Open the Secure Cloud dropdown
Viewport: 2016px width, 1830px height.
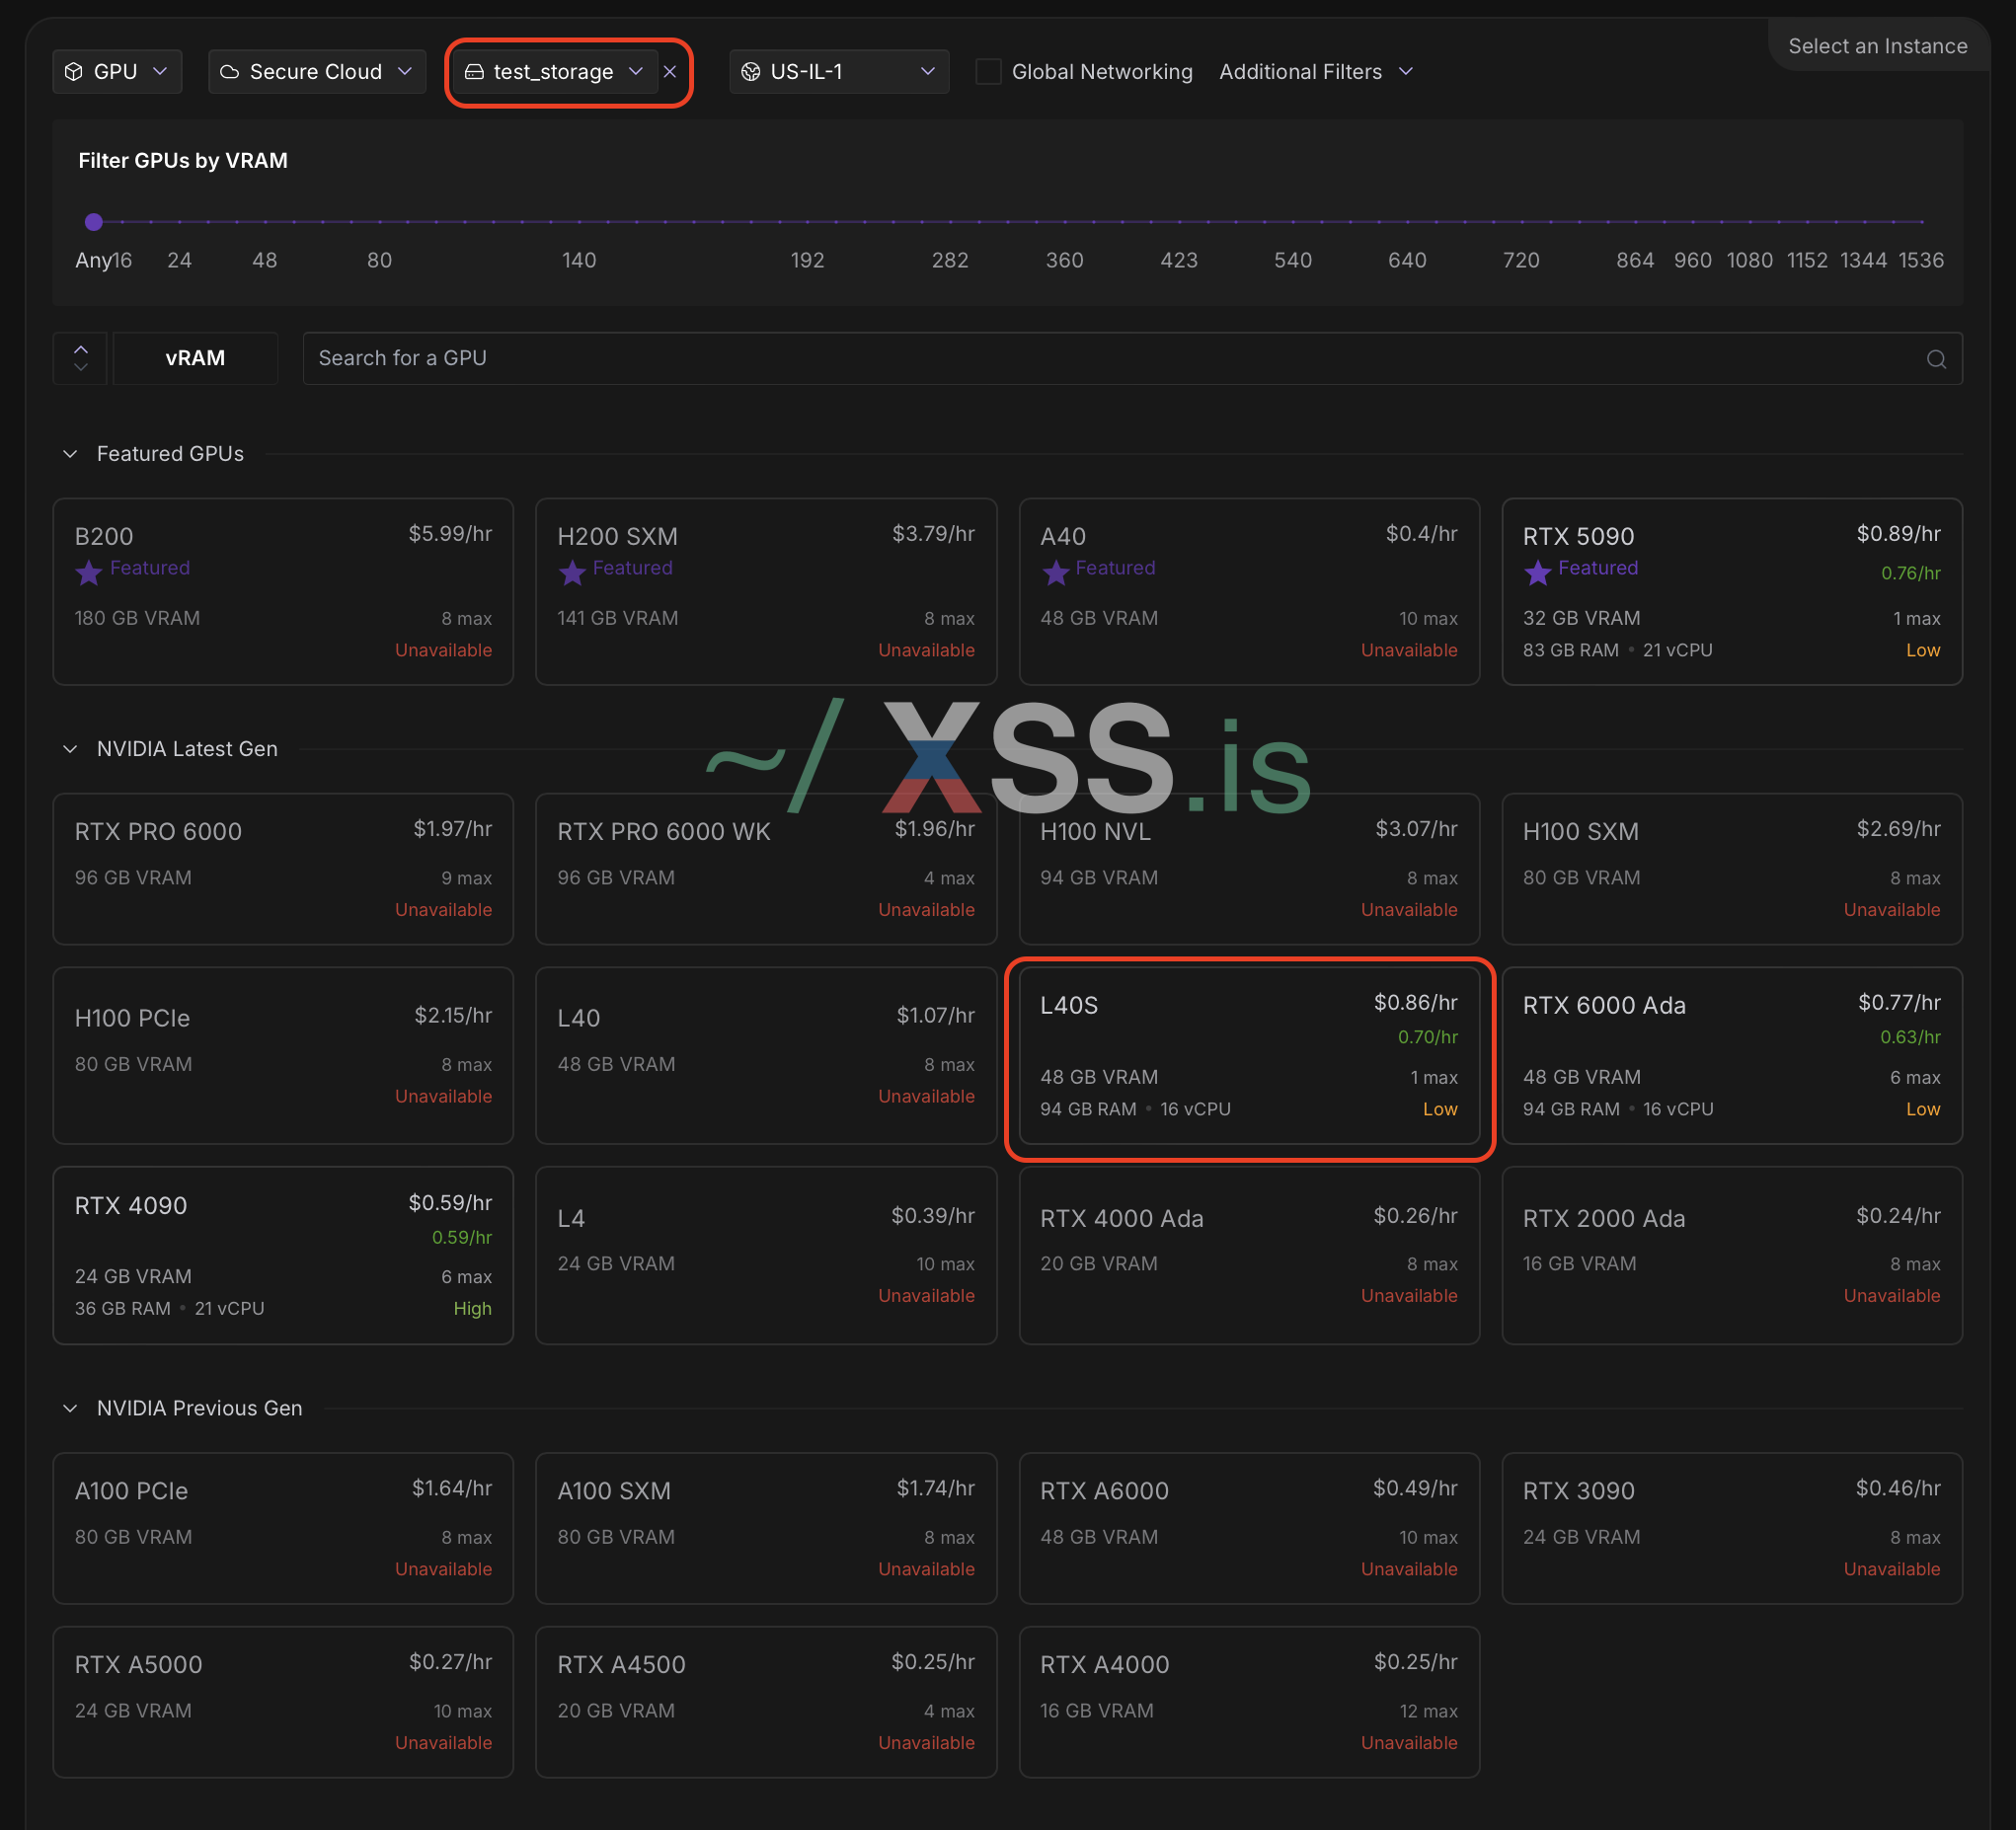pyautogui.click(x=317, y=72)
